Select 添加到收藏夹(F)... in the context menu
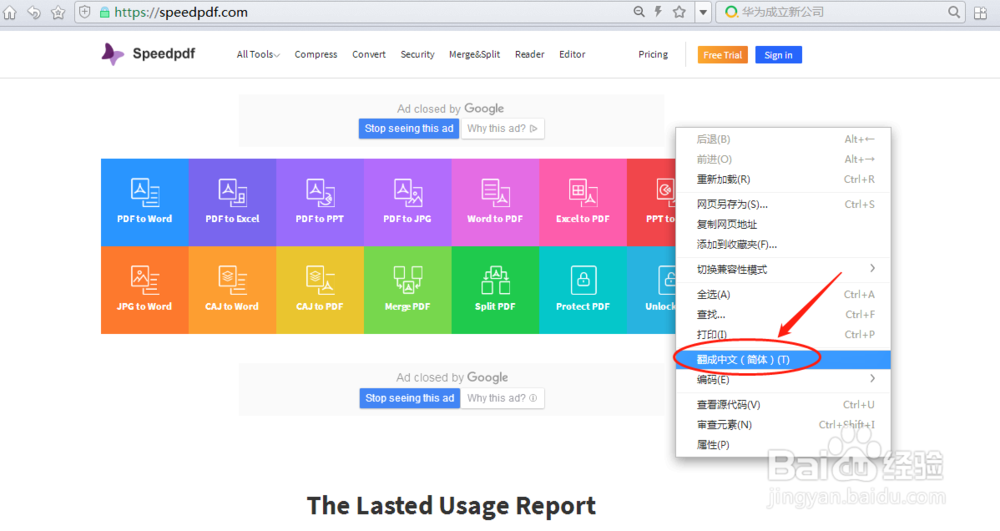 click(x=783, y=244)
